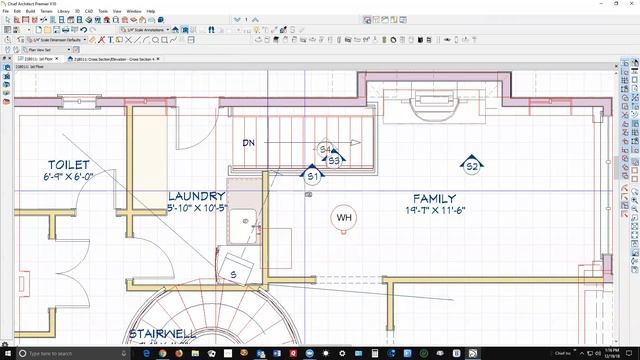Open the 1/4" Scale Annotations dropdown

pyautogui.click(x=145, y=30)
